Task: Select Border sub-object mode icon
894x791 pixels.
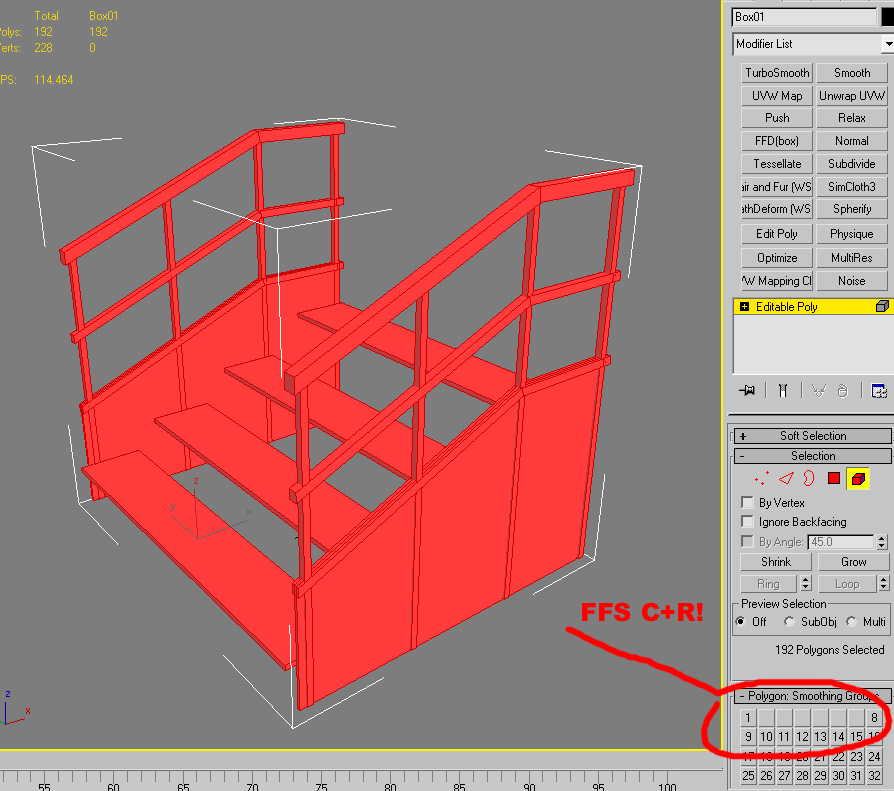Action: point(809,479)
